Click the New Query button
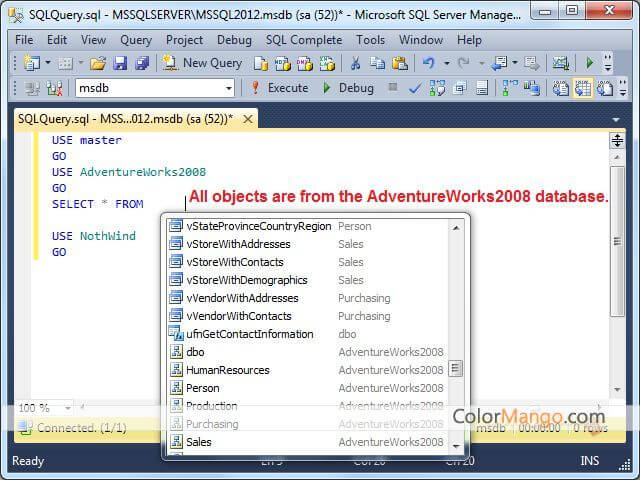The width and height of the screenshot is (640, 480). [x=202, y=63]
